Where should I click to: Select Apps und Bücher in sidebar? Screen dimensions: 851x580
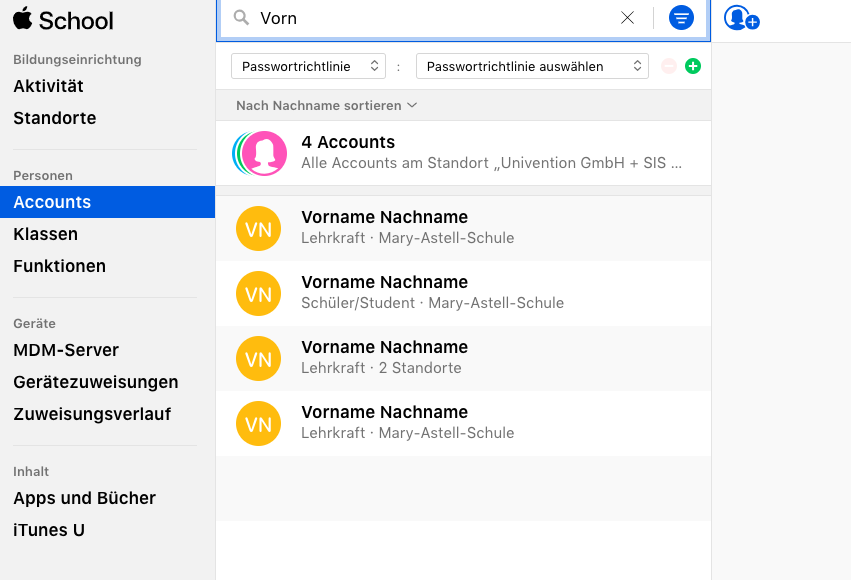[x=84, y=498]
